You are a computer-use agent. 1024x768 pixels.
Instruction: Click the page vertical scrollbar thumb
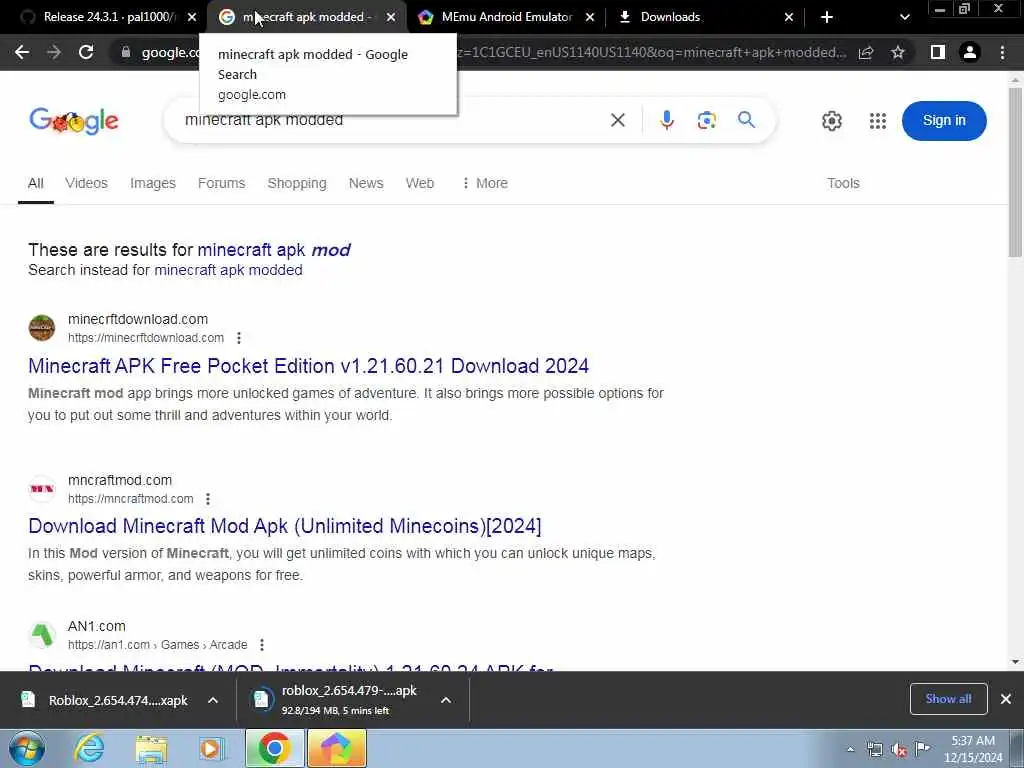(1016, 172)
